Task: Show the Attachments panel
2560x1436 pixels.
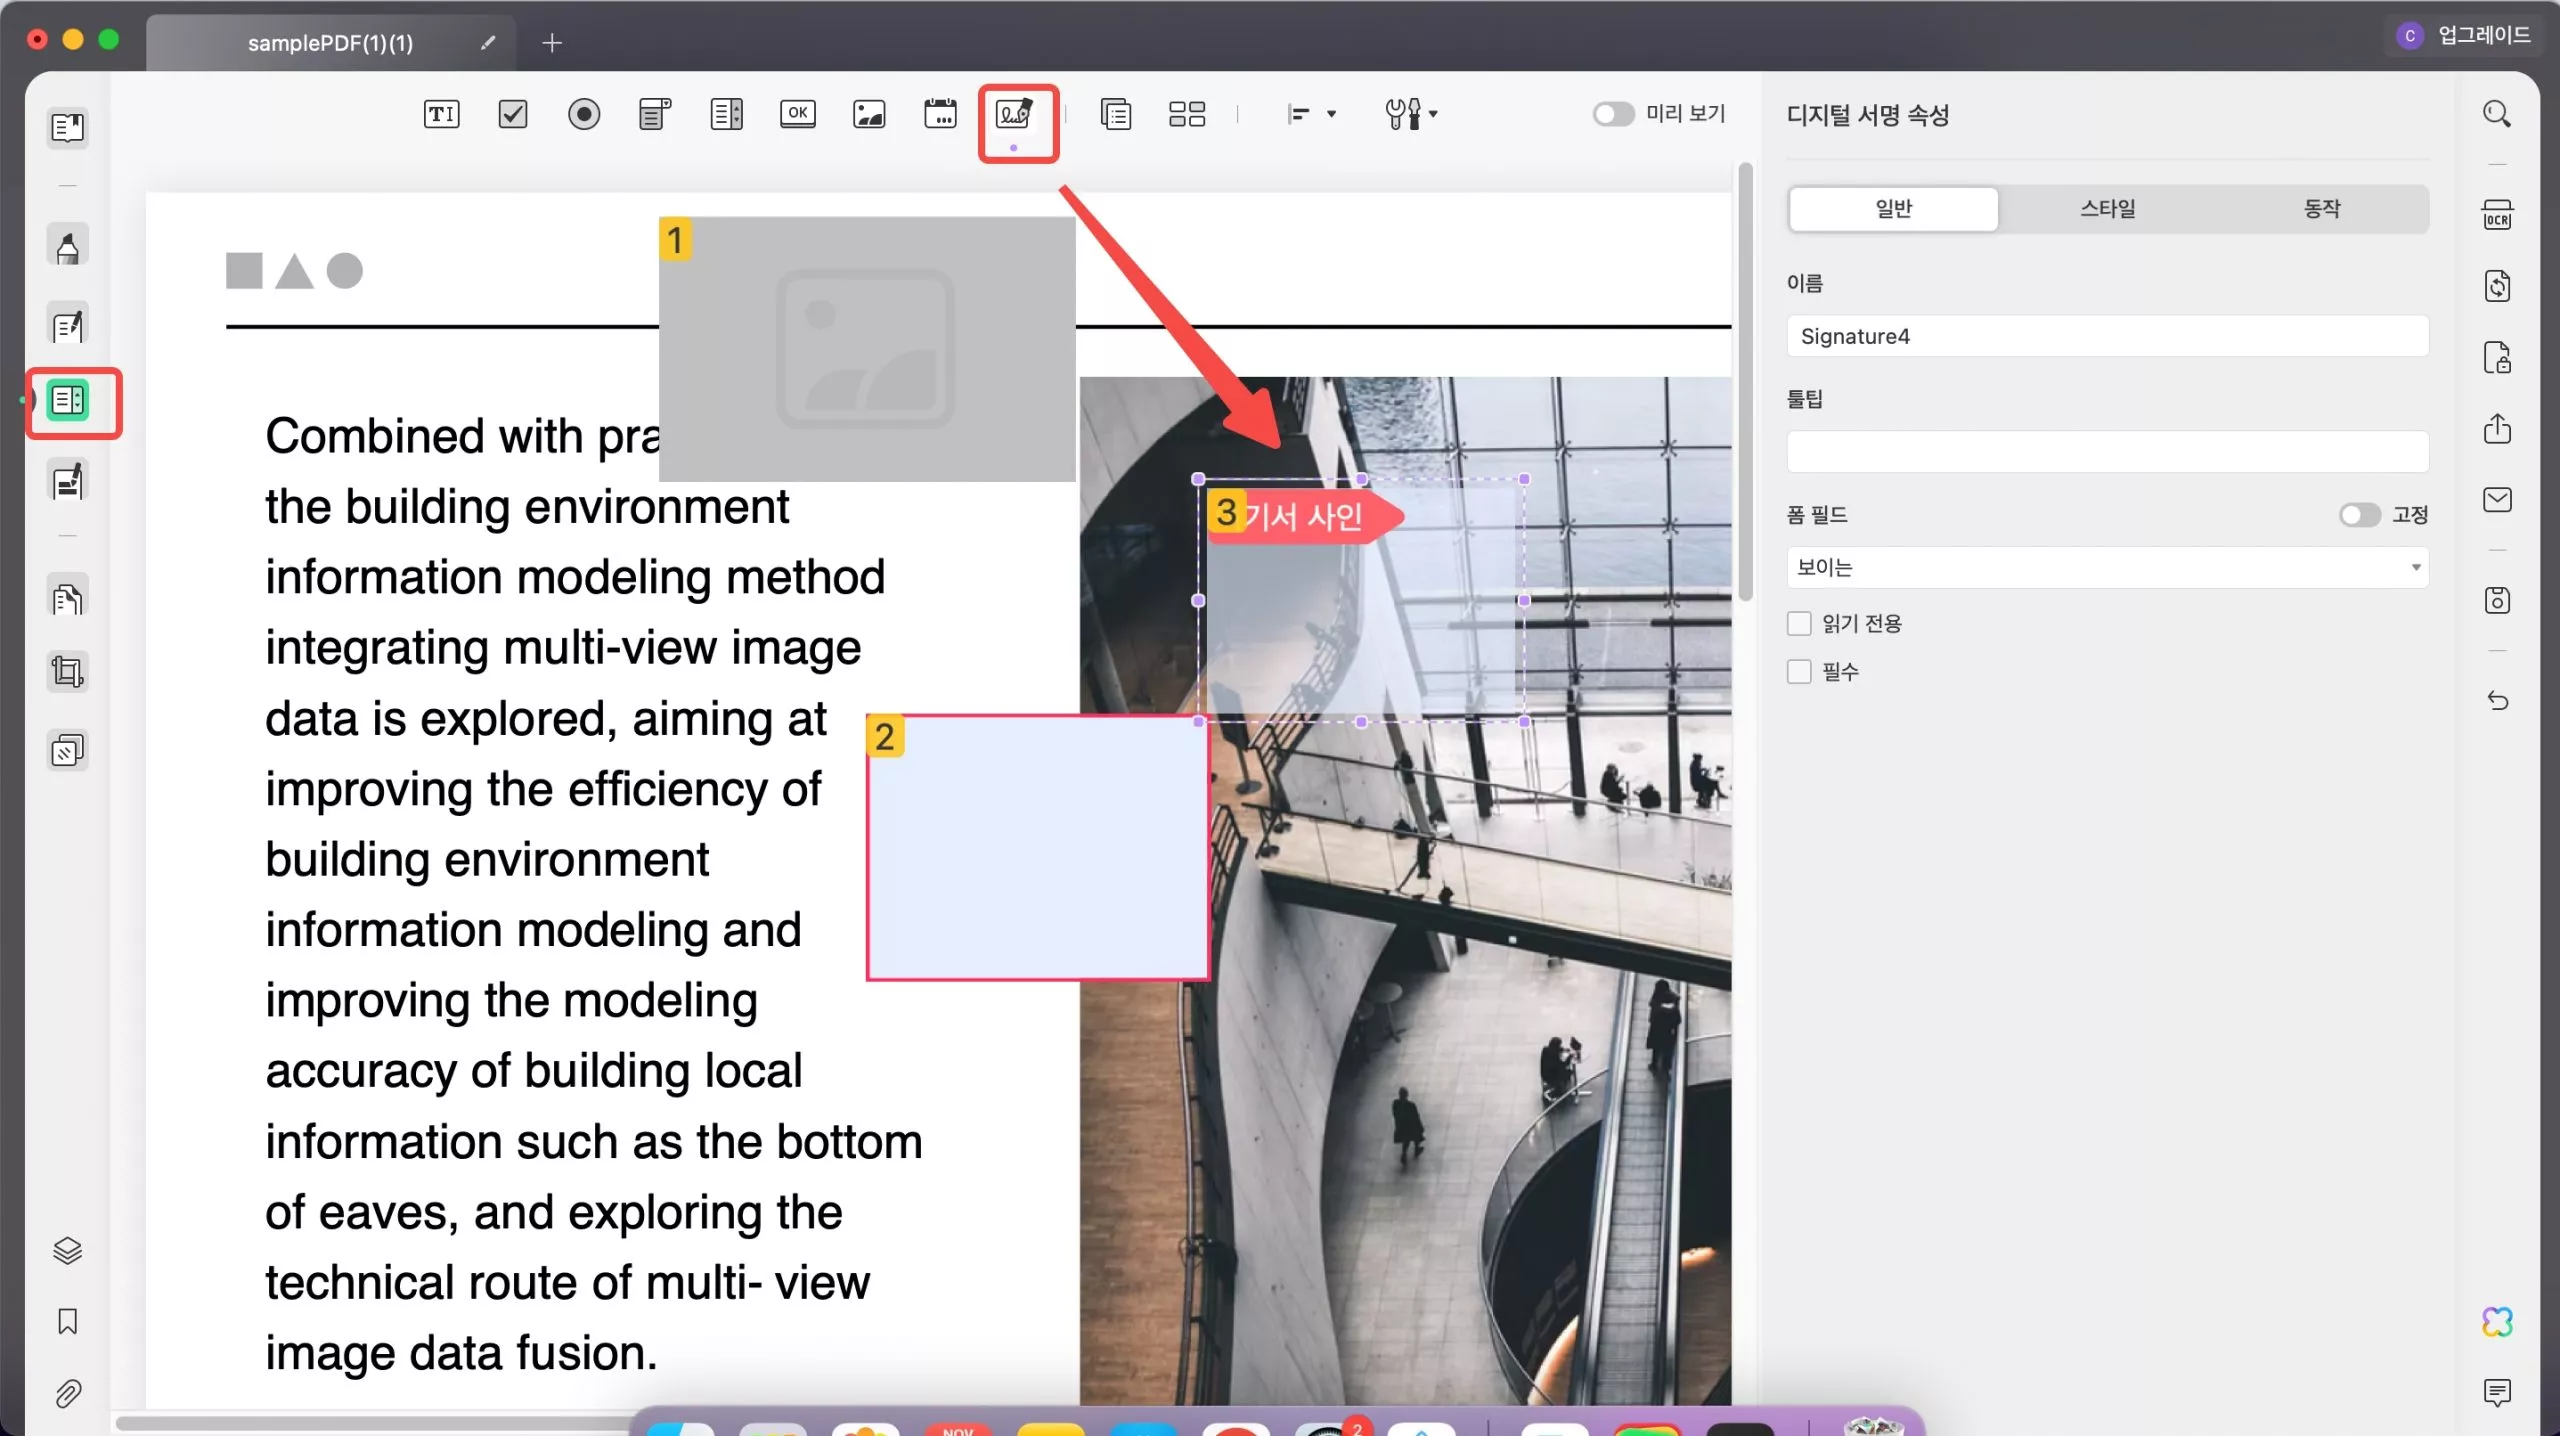Action: tap(68, 1394)
